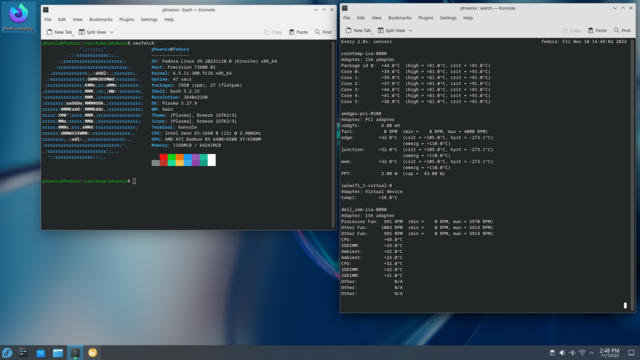Click Find in the bash Konsole toolbar
Image resolution: width=640 pixels, height=360 pixels.
[323, 32]
